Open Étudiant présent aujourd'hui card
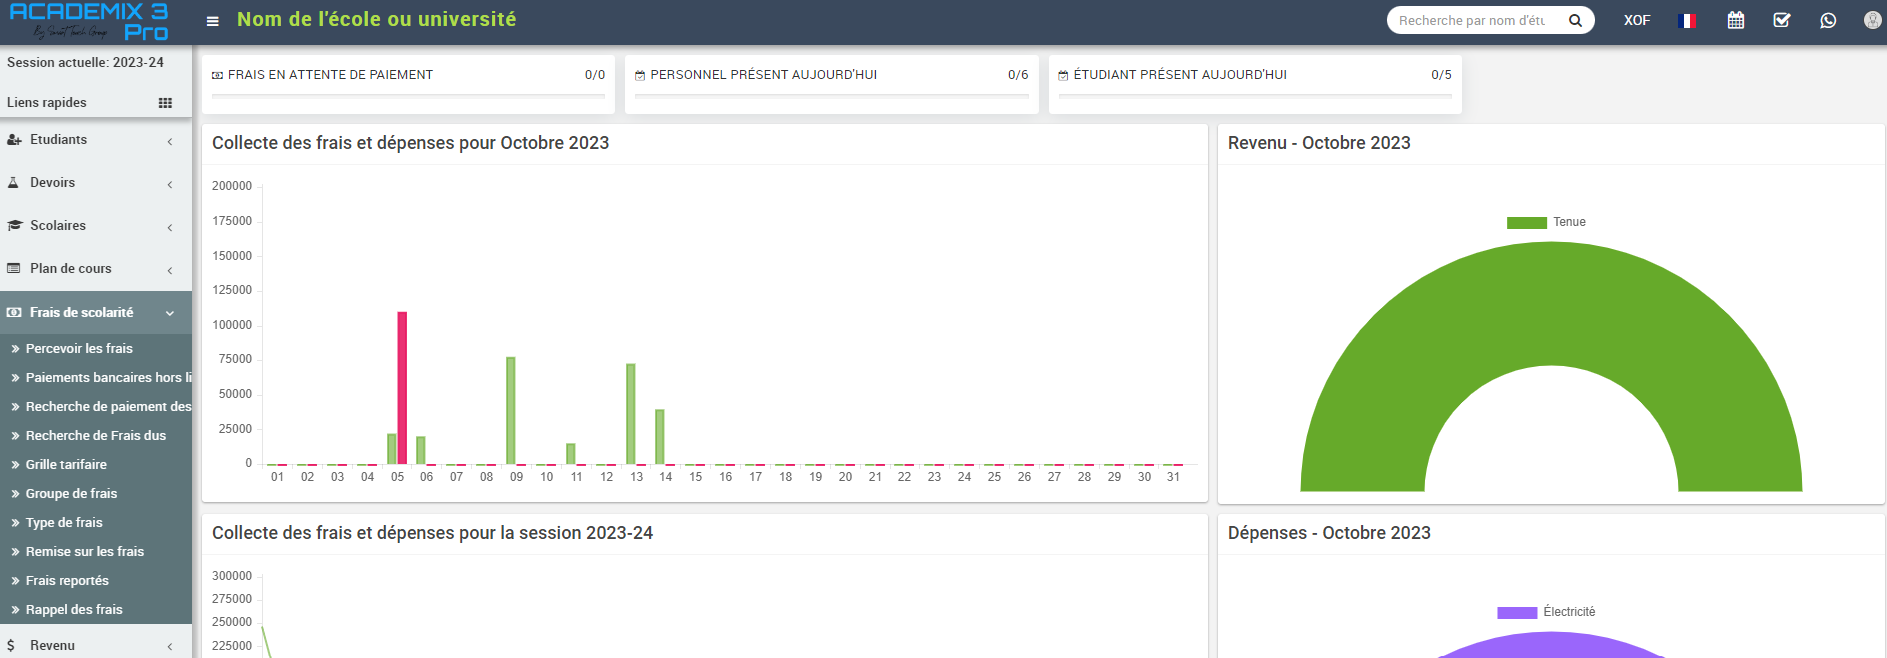 click(1255, 84)
